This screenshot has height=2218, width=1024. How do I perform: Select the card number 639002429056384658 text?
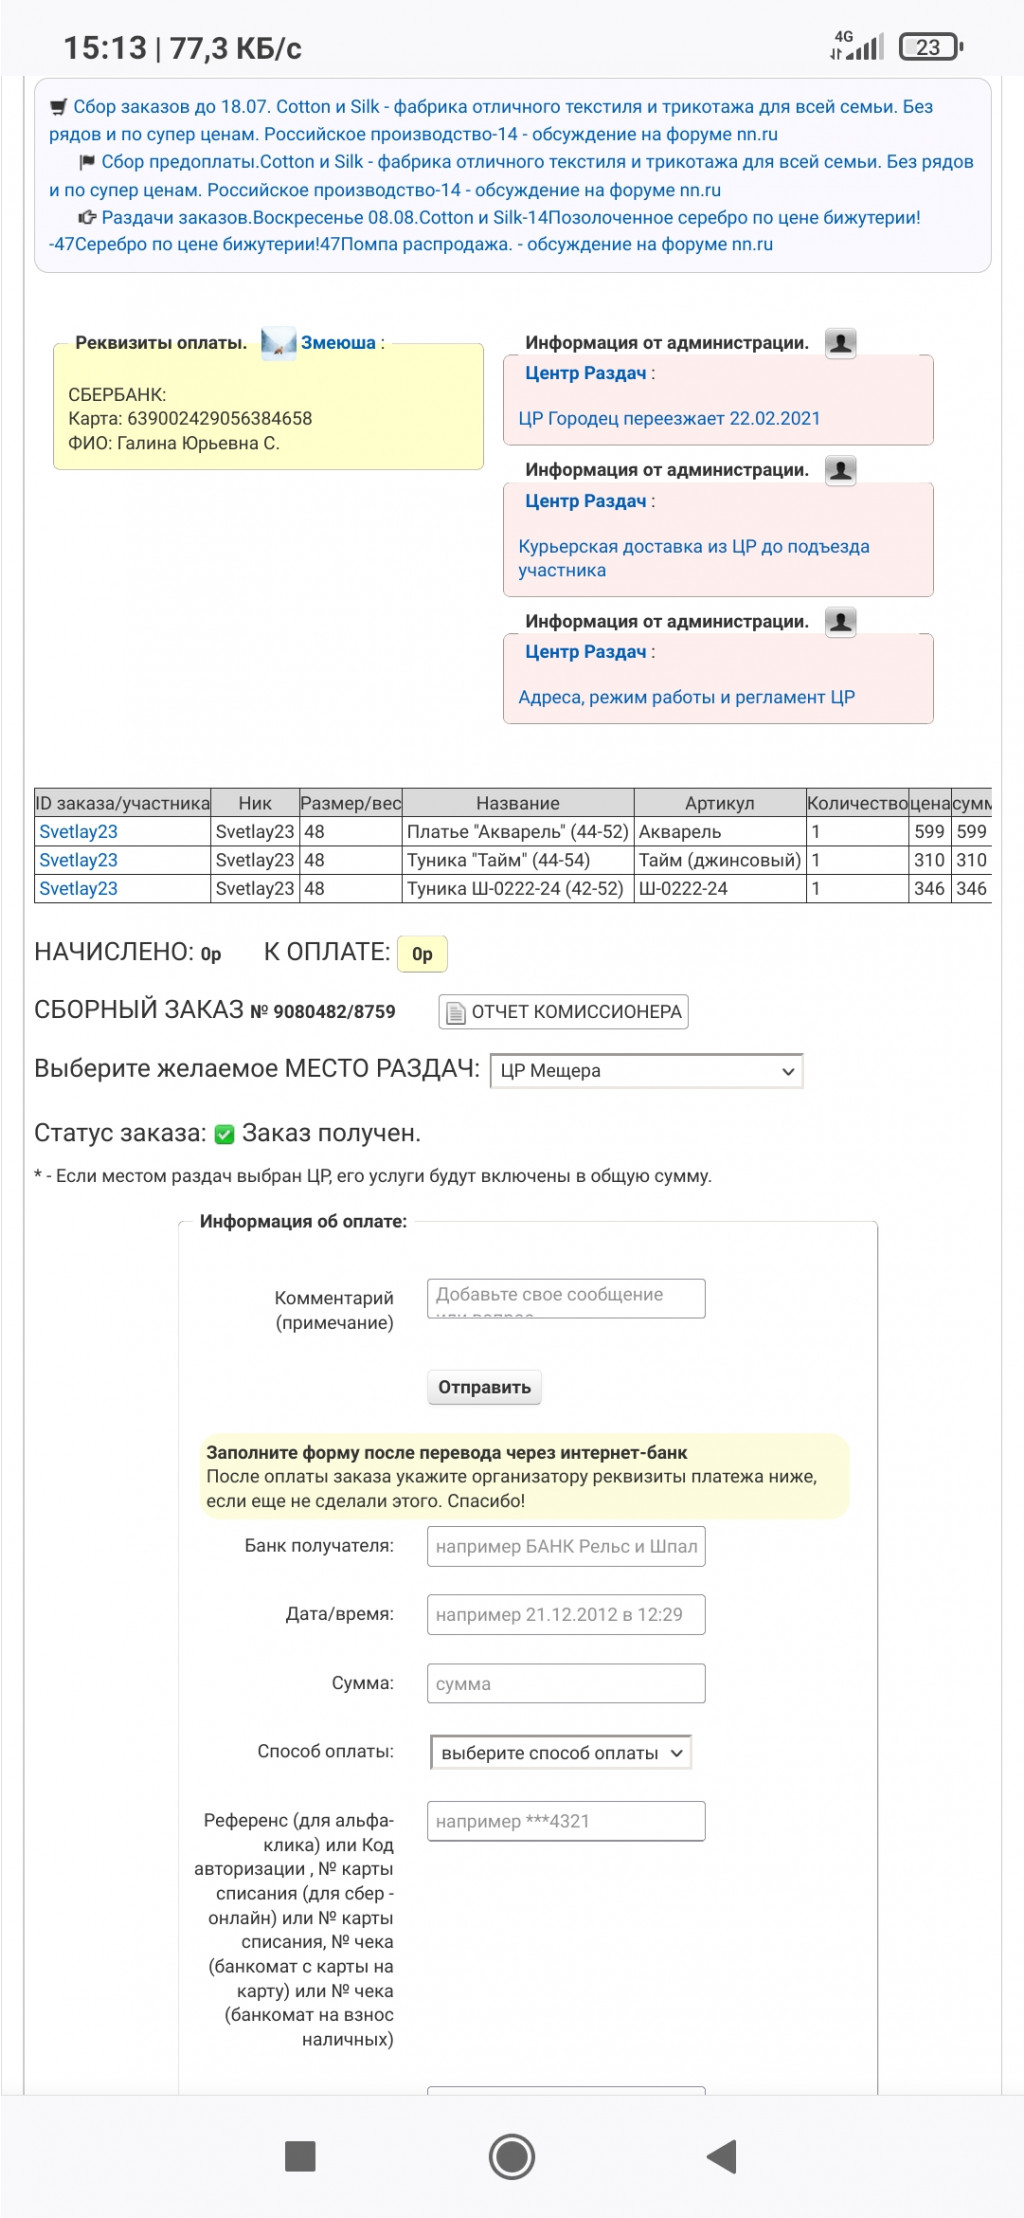coord(220,418)
